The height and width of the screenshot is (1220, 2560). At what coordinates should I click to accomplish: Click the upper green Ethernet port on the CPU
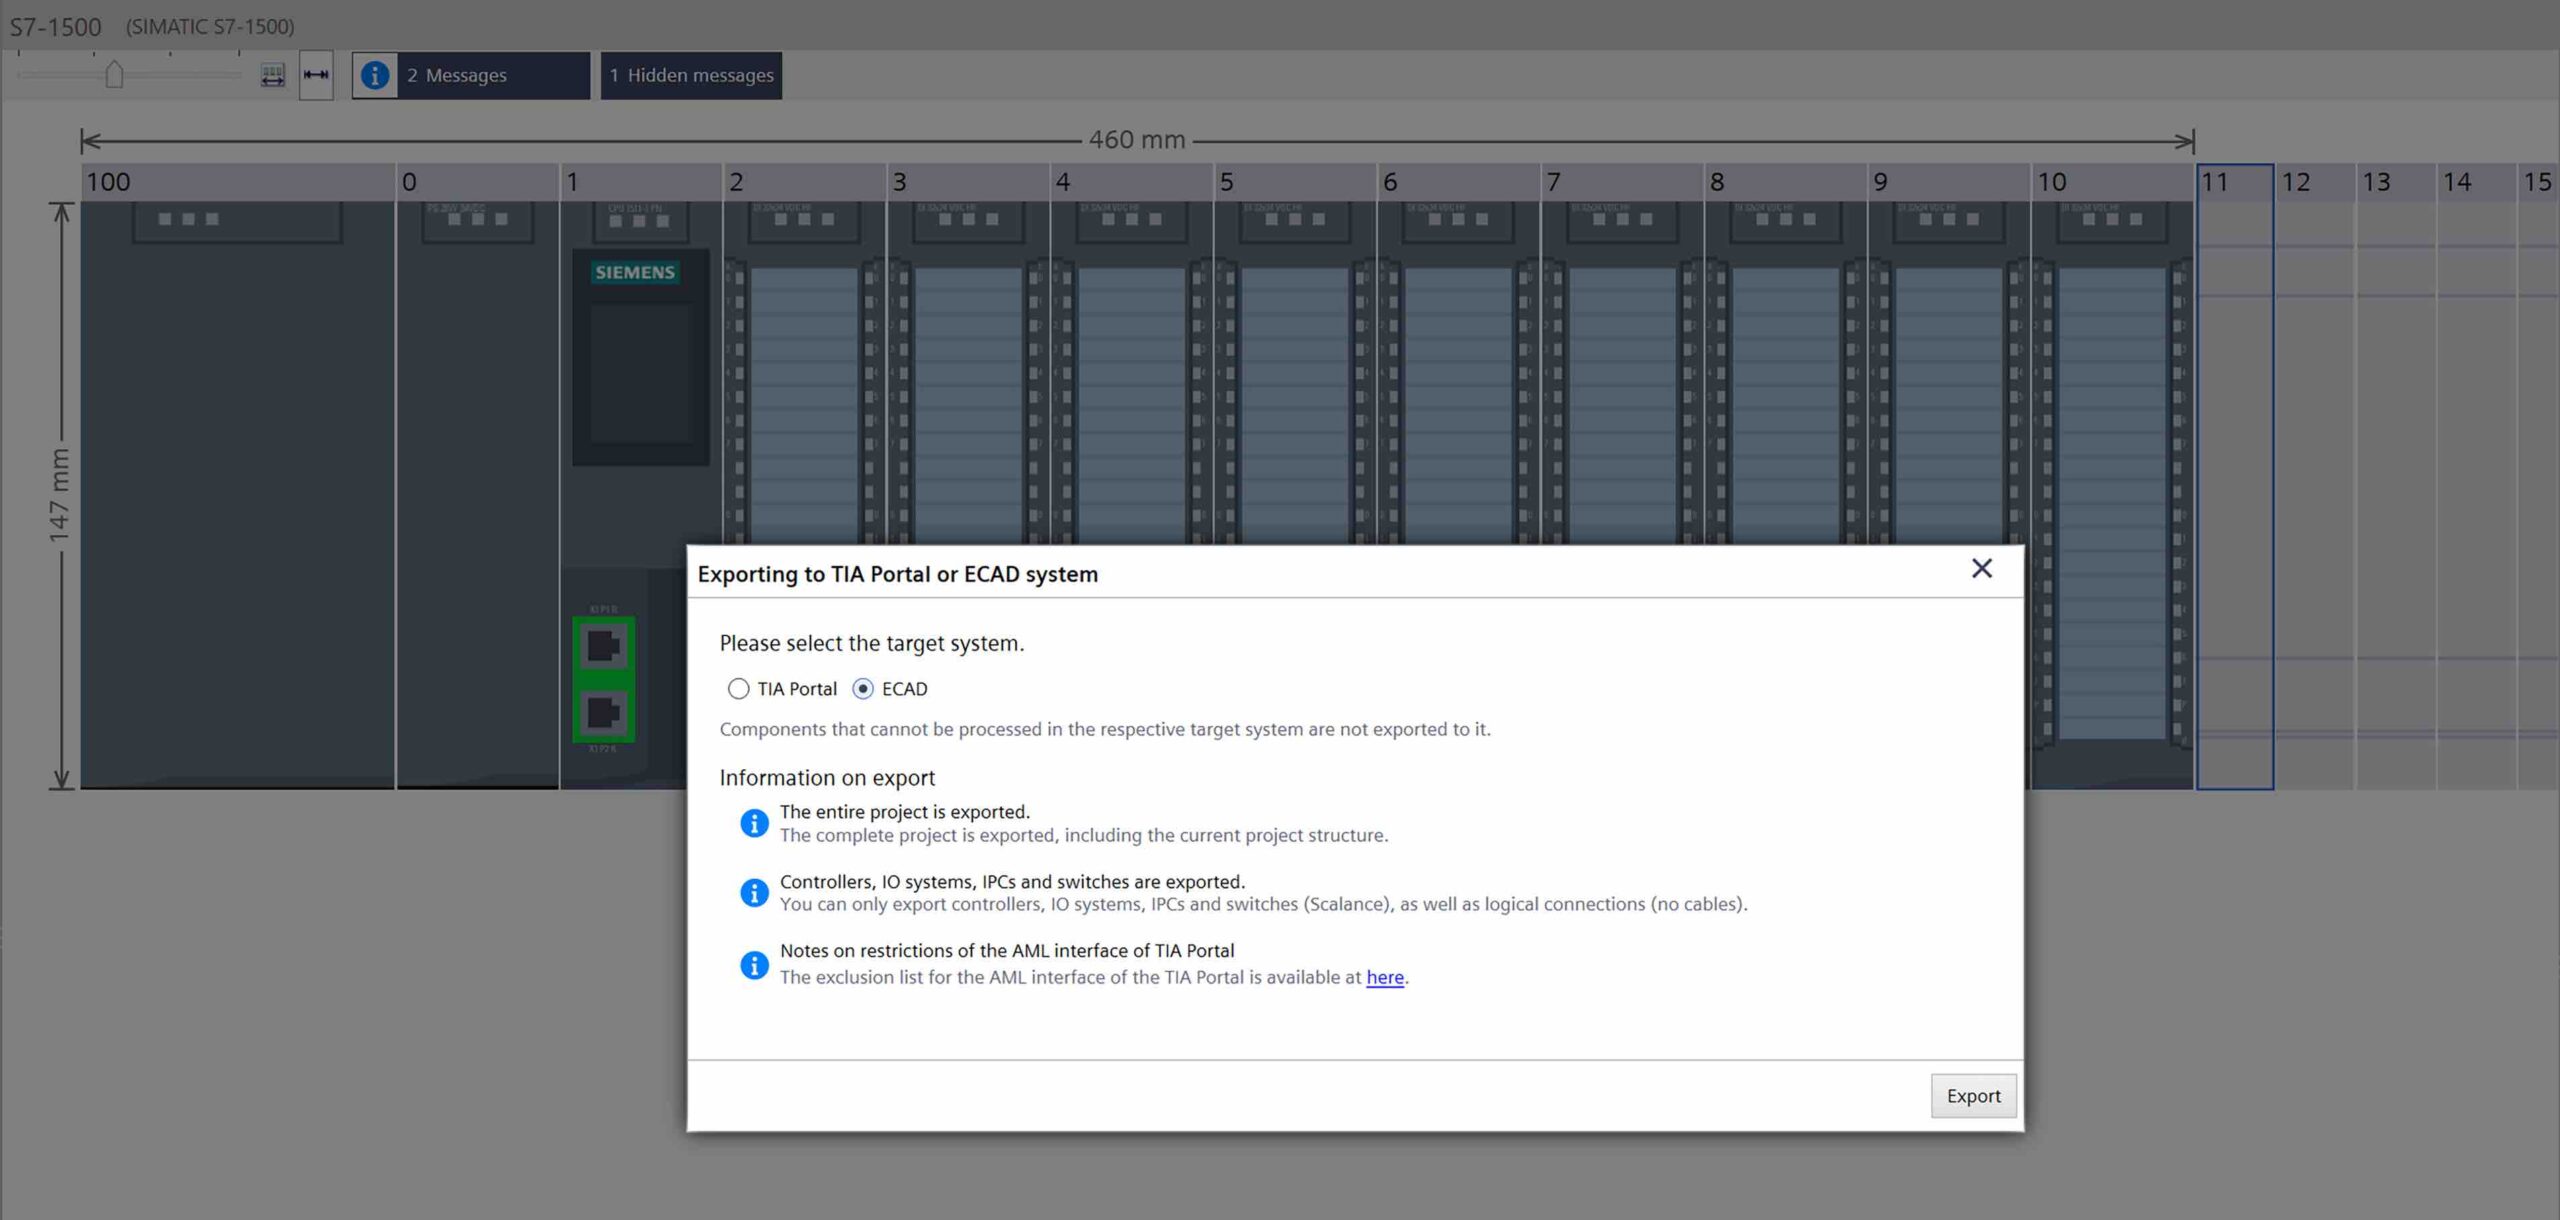coord(603,647)
